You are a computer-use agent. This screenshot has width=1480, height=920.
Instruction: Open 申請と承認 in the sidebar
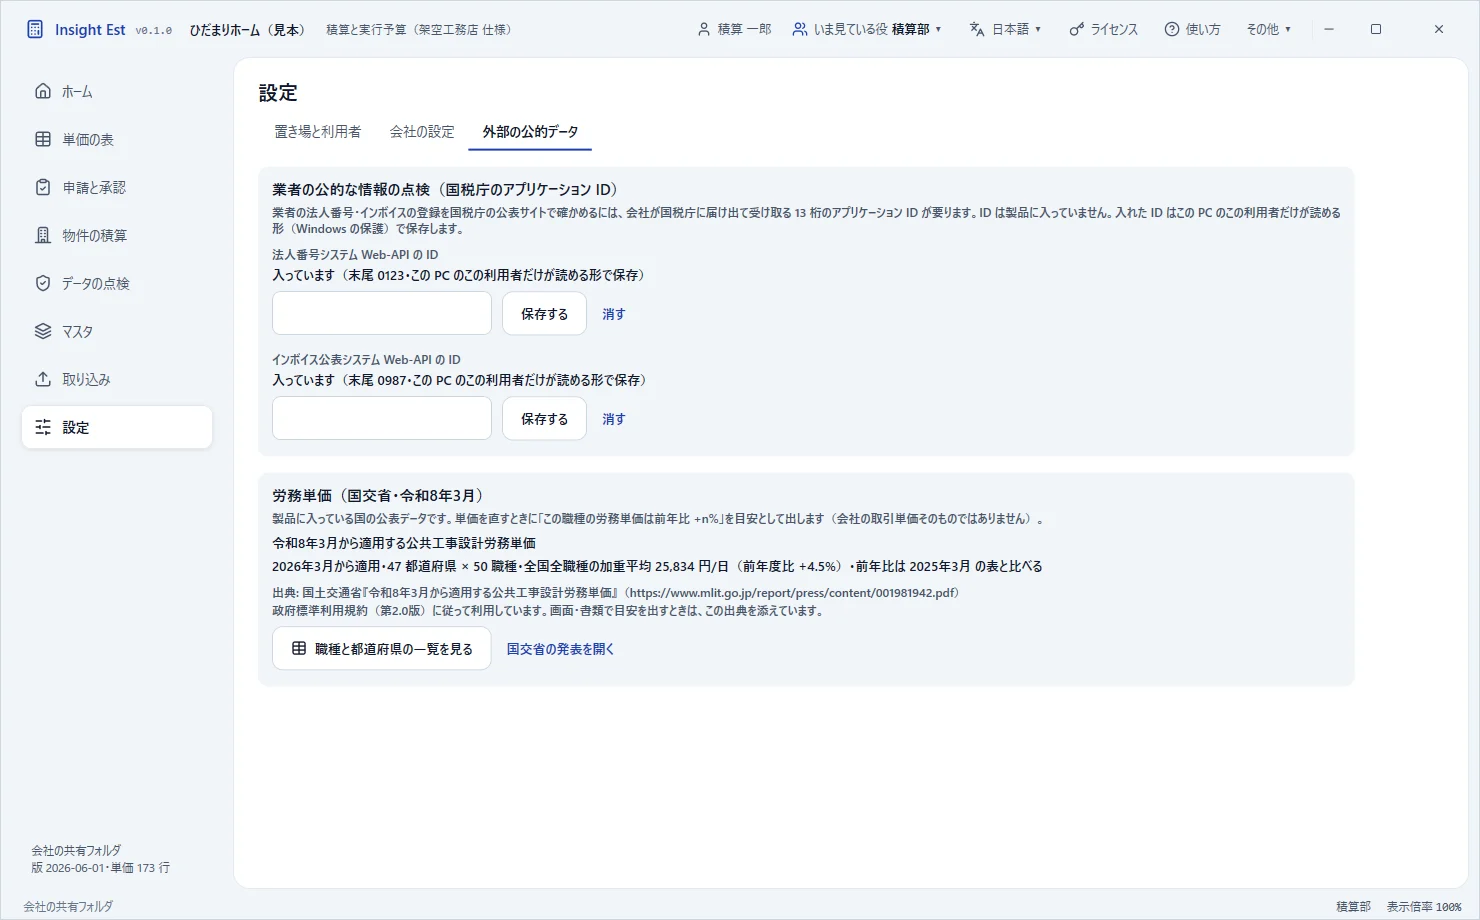pos(117,187)
